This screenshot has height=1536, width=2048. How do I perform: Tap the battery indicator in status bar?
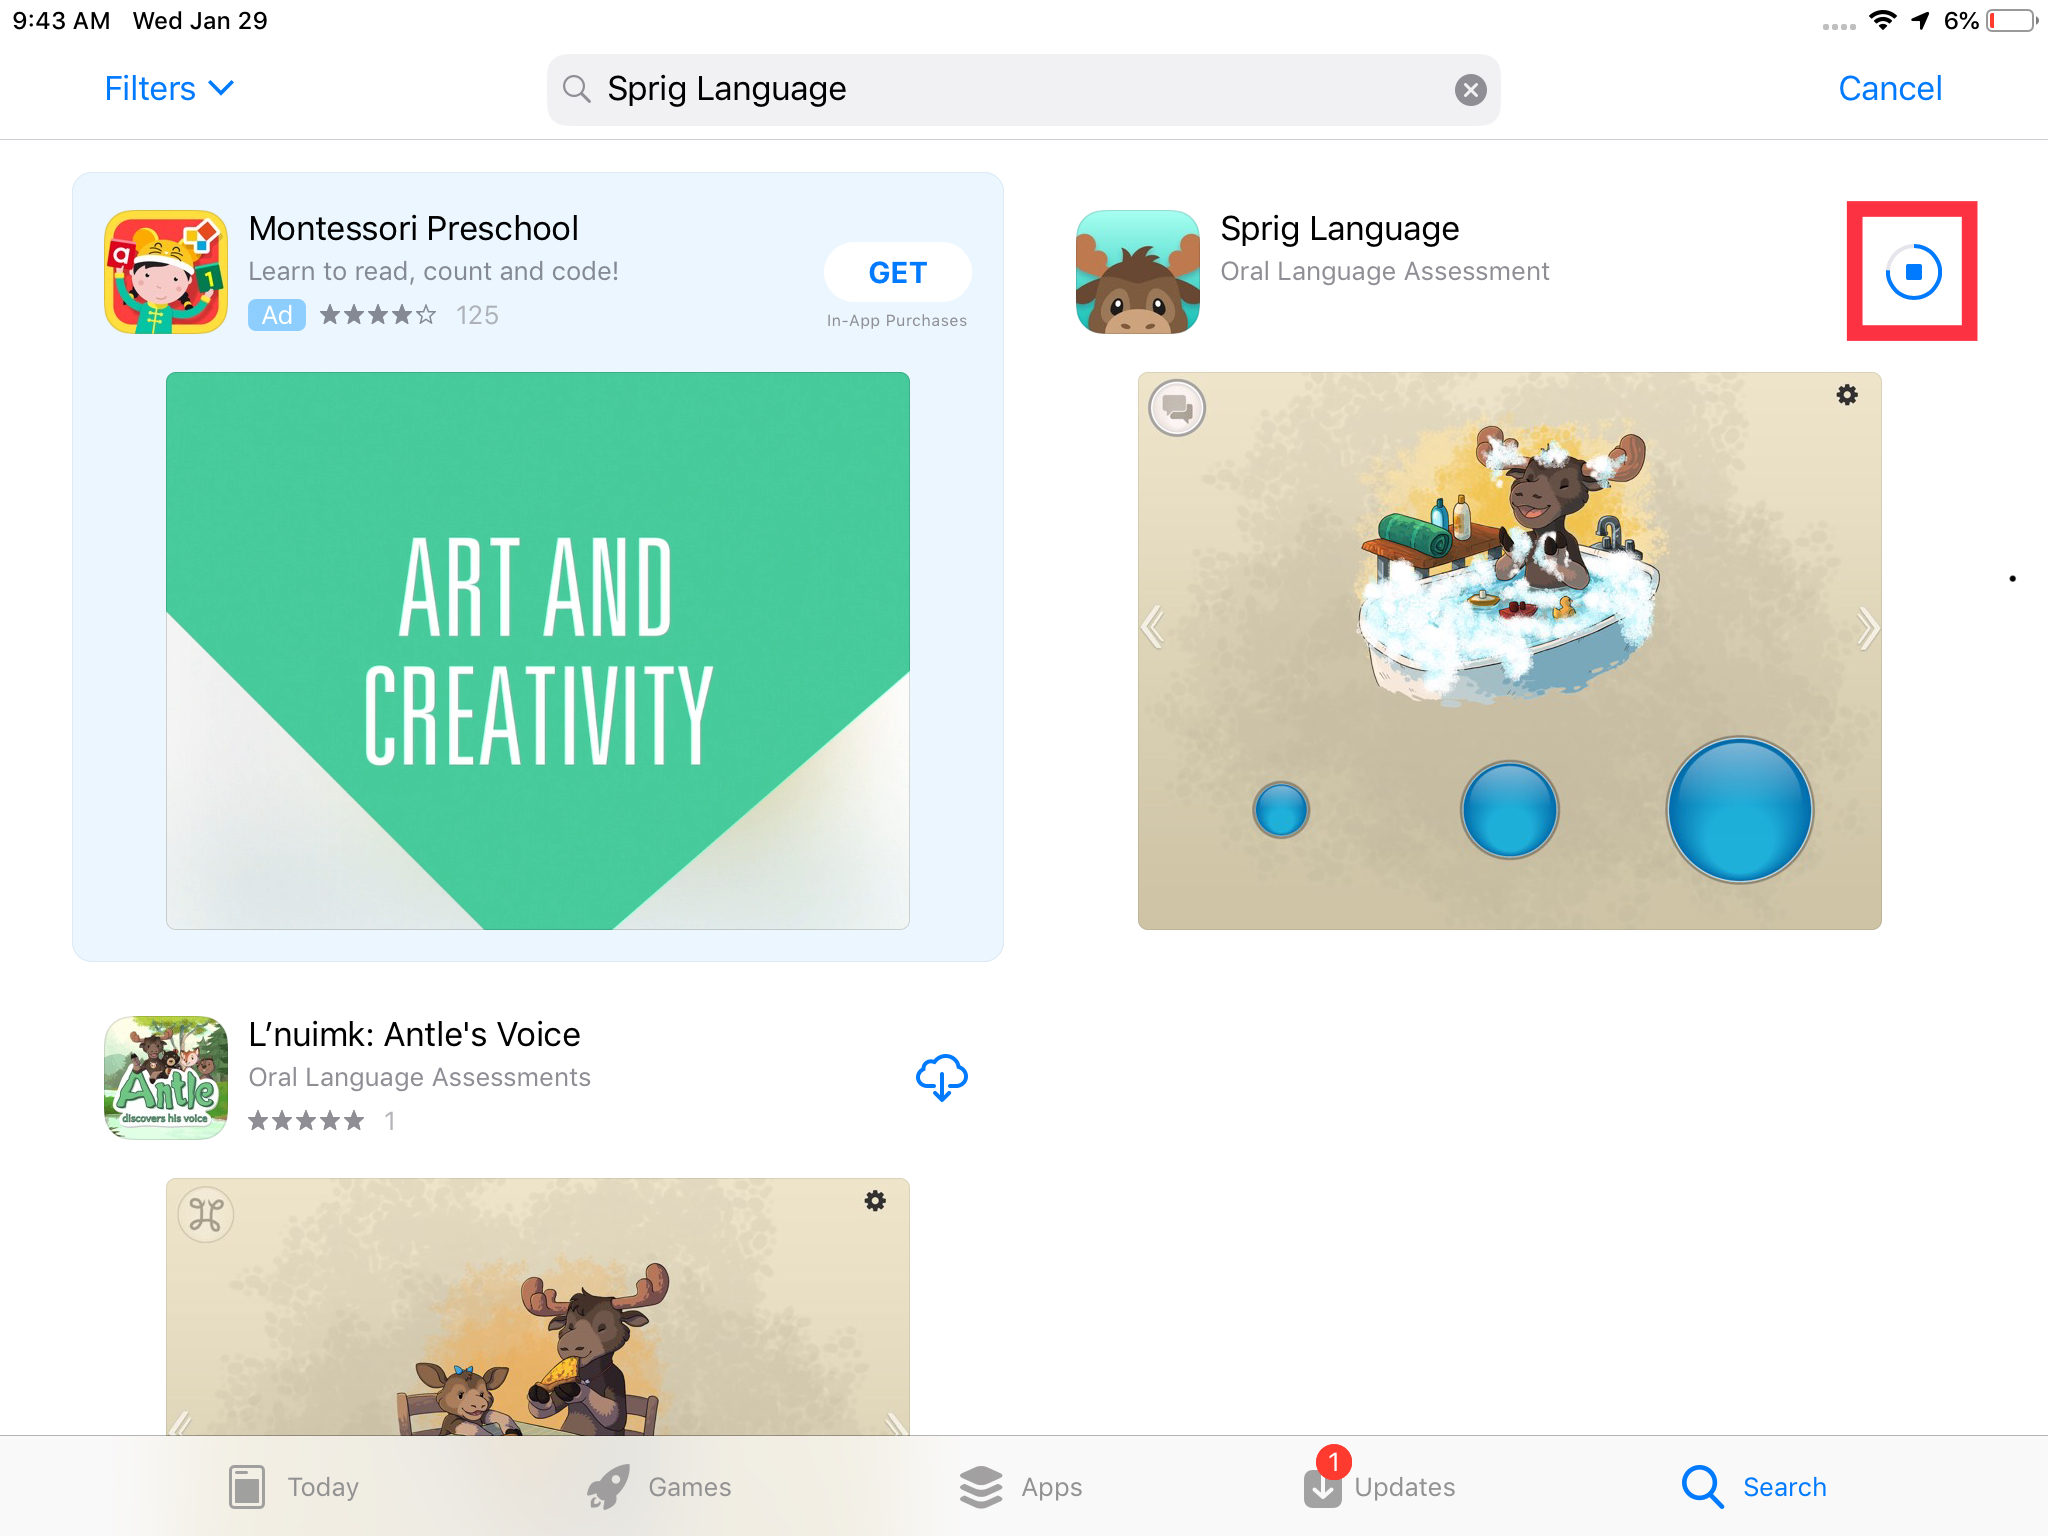point(2011,20)
